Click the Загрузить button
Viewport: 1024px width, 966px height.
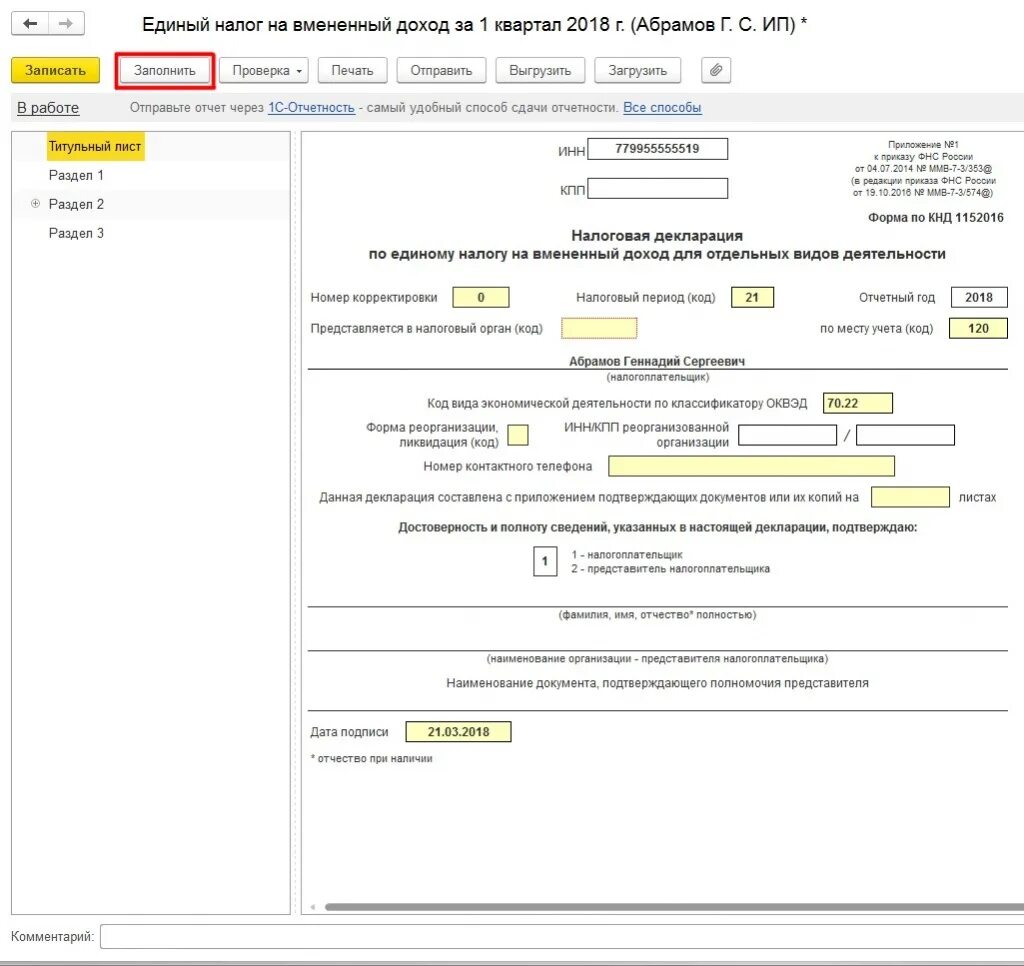point(637,70)
